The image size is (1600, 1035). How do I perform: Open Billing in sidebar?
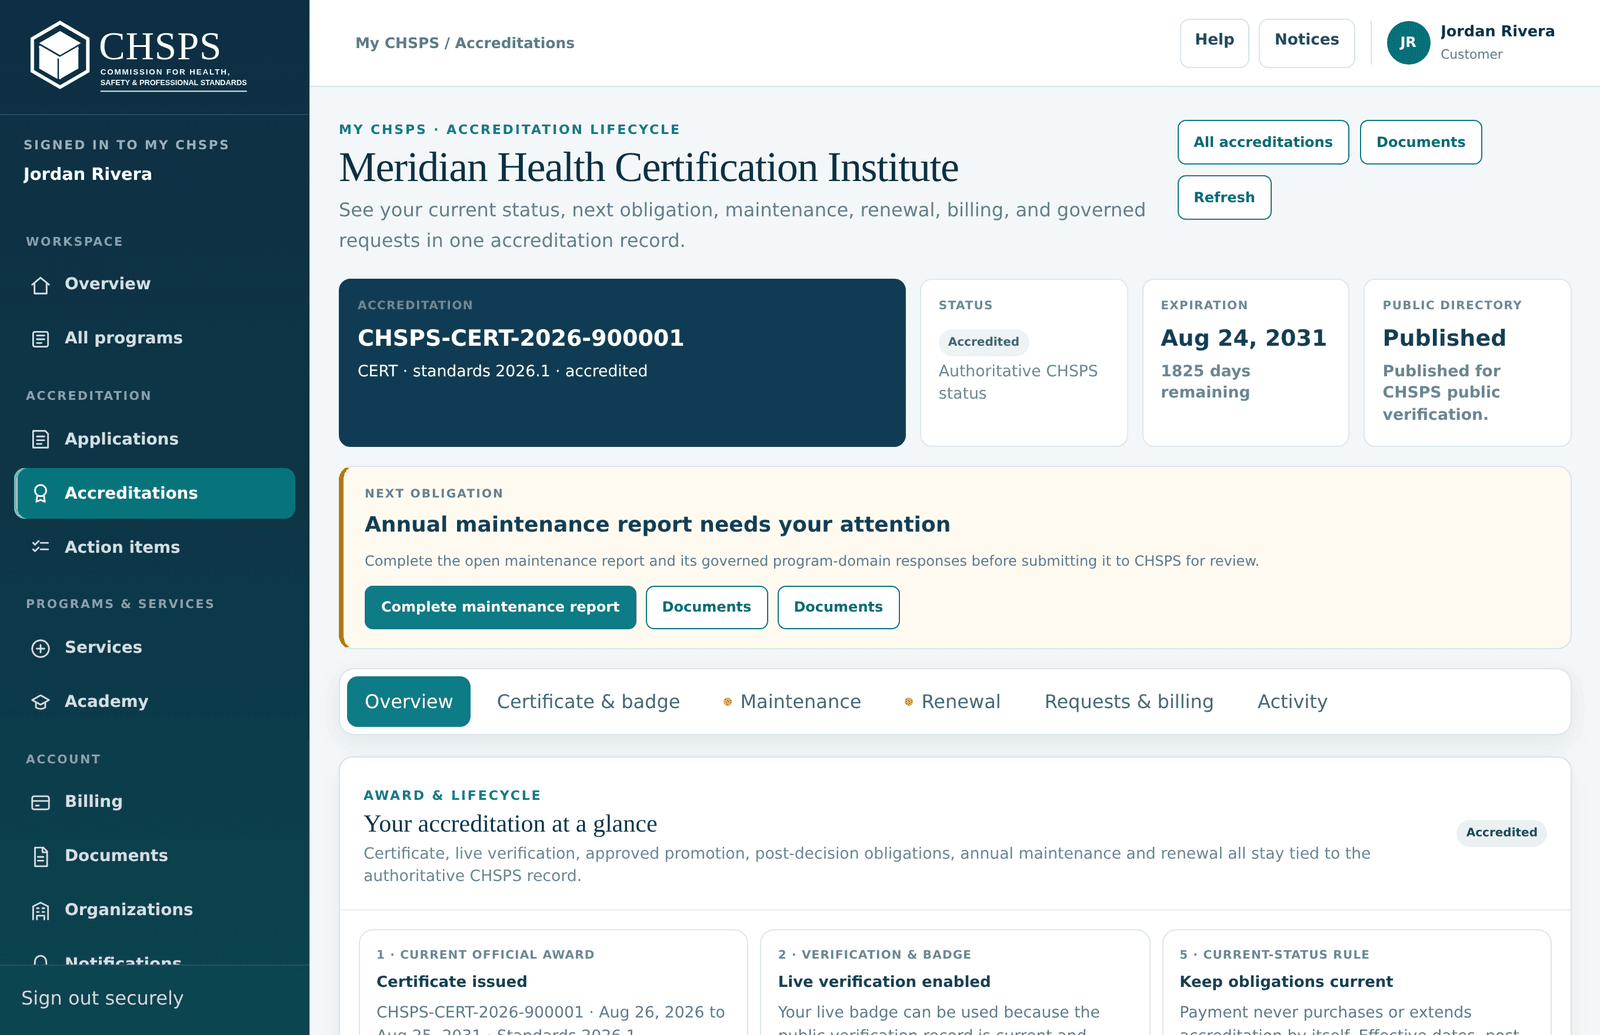pyautogui.click(x=155, y=801)
